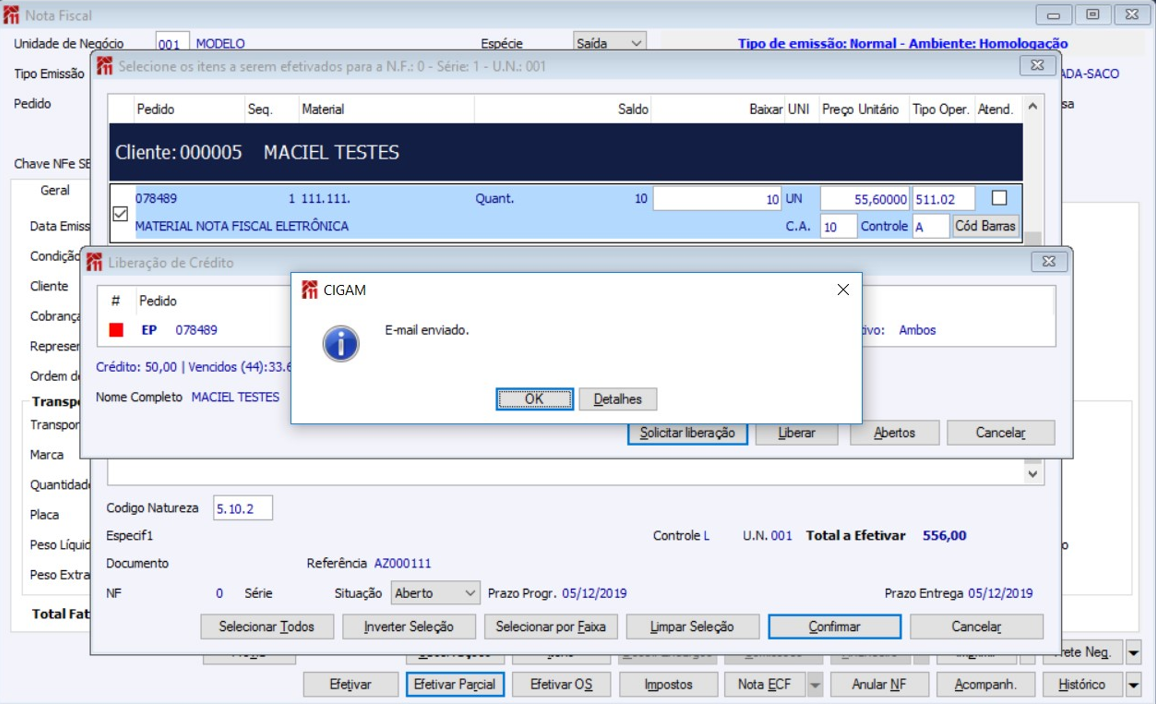Viewport: 1156px width, 704px height.
Task: Click Unidade de Negócio field 001
Action: (x=172, y=43)
